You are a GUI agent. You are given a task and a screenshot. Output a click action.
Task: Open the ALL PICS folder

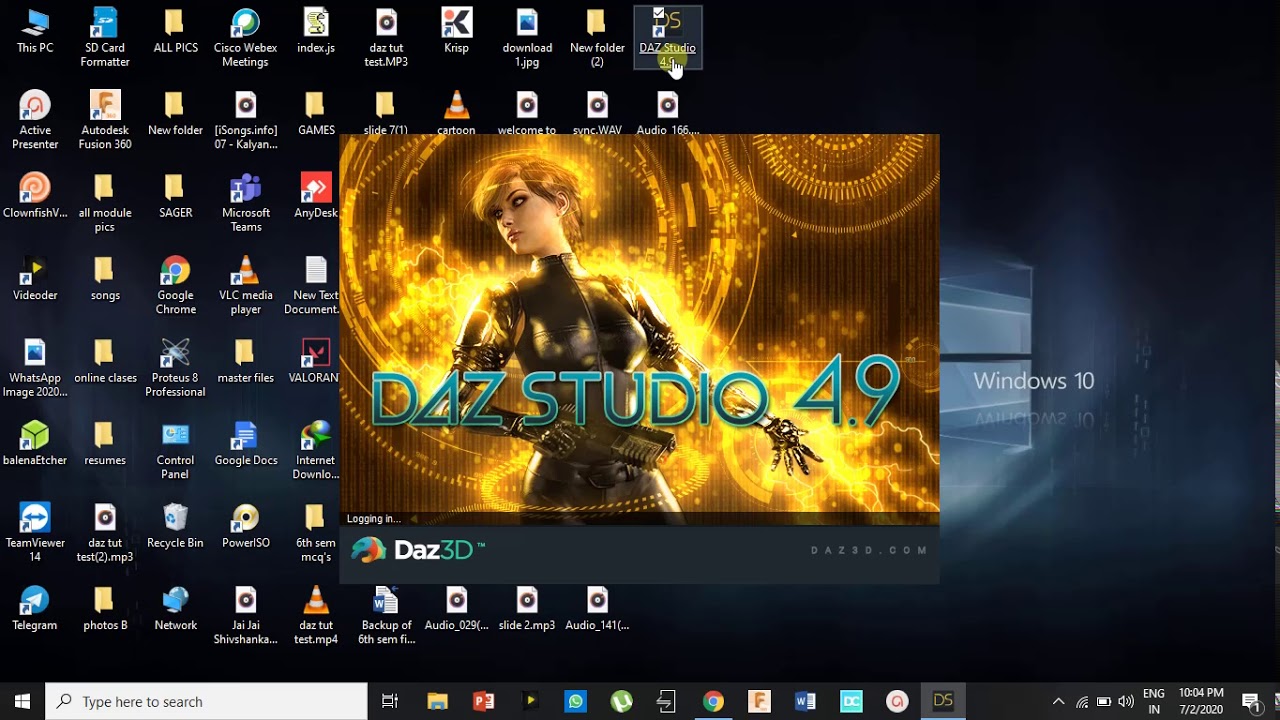[175, 32]
